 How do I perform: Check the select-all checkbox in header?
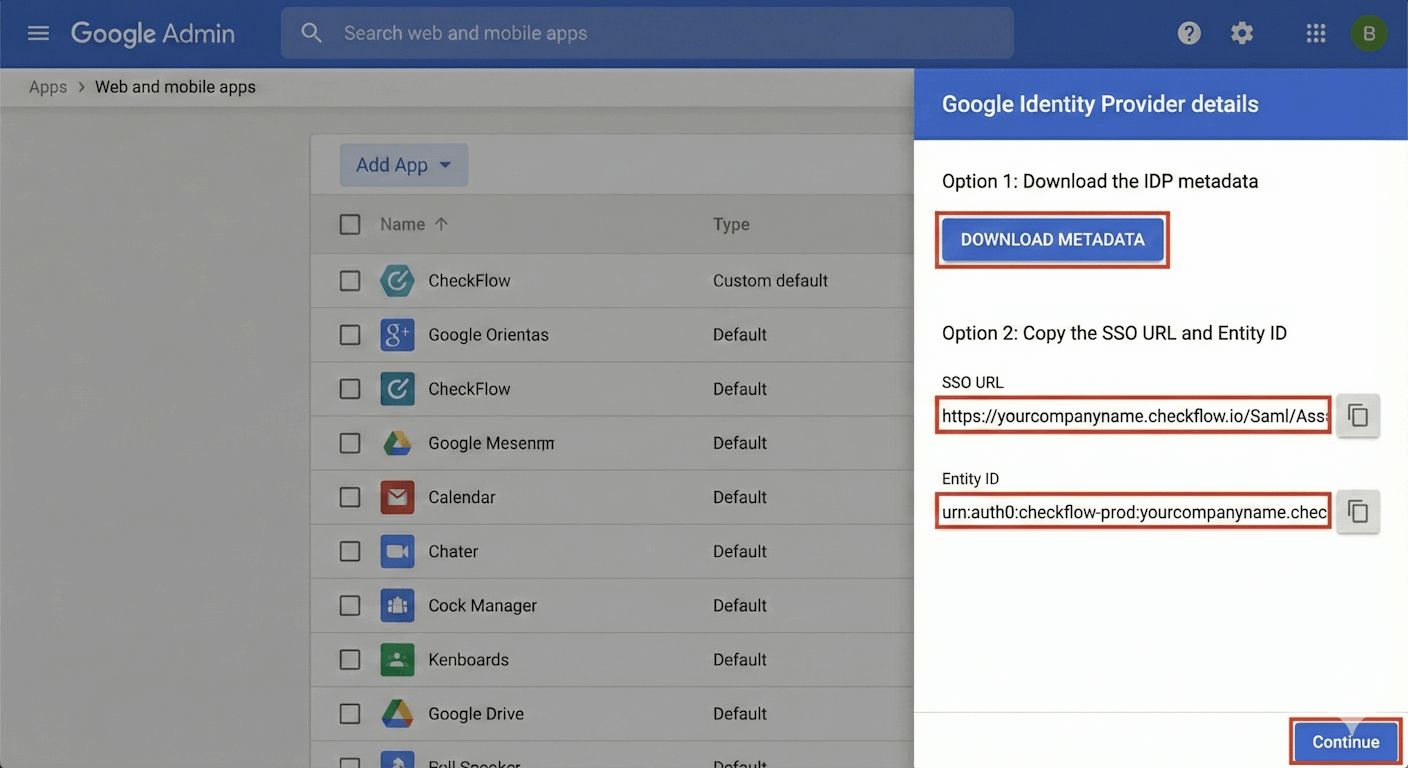click(349, 224)
